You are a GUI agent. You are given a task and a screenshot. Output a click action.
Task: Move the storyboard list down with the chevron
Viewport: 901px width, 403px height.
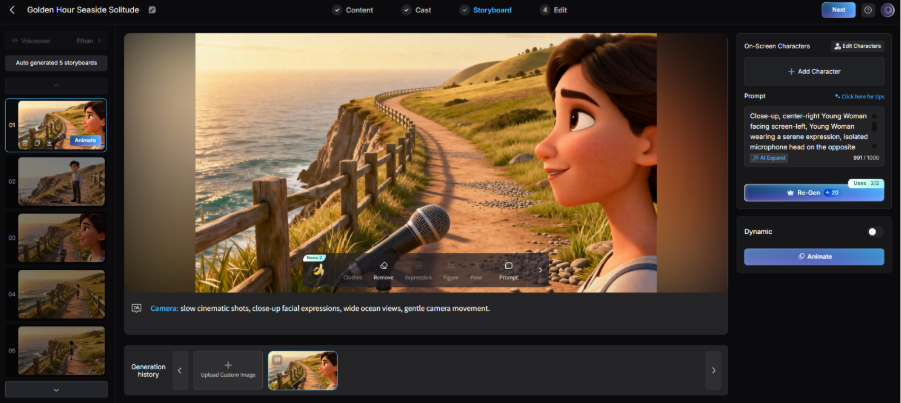click(x=56, y=389)
